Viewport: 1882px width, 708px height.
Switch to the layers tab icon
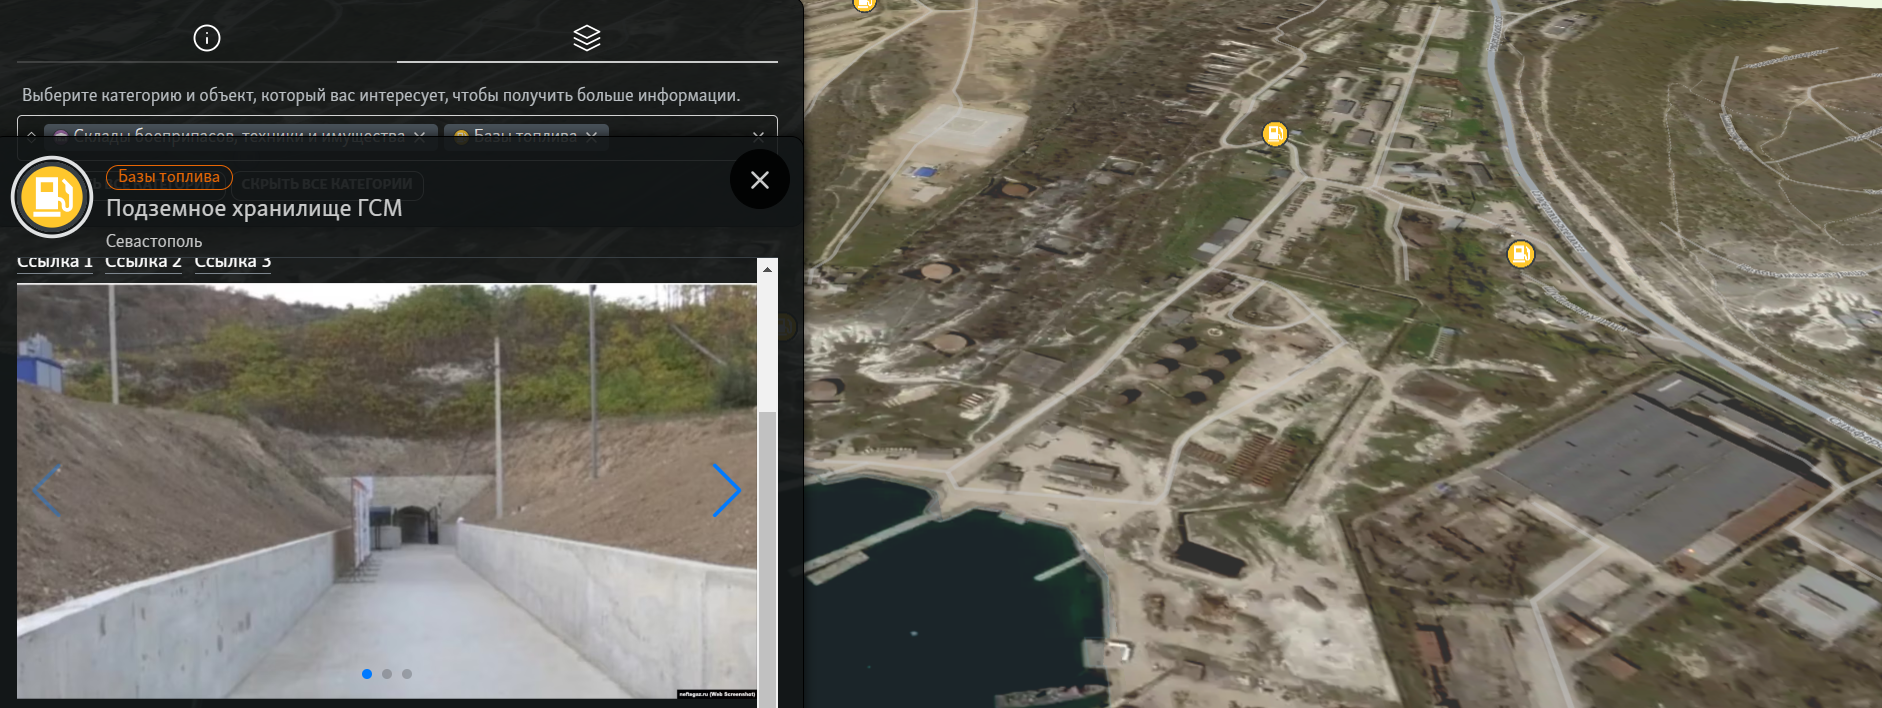pyautogui.click(x=587, y=38)
